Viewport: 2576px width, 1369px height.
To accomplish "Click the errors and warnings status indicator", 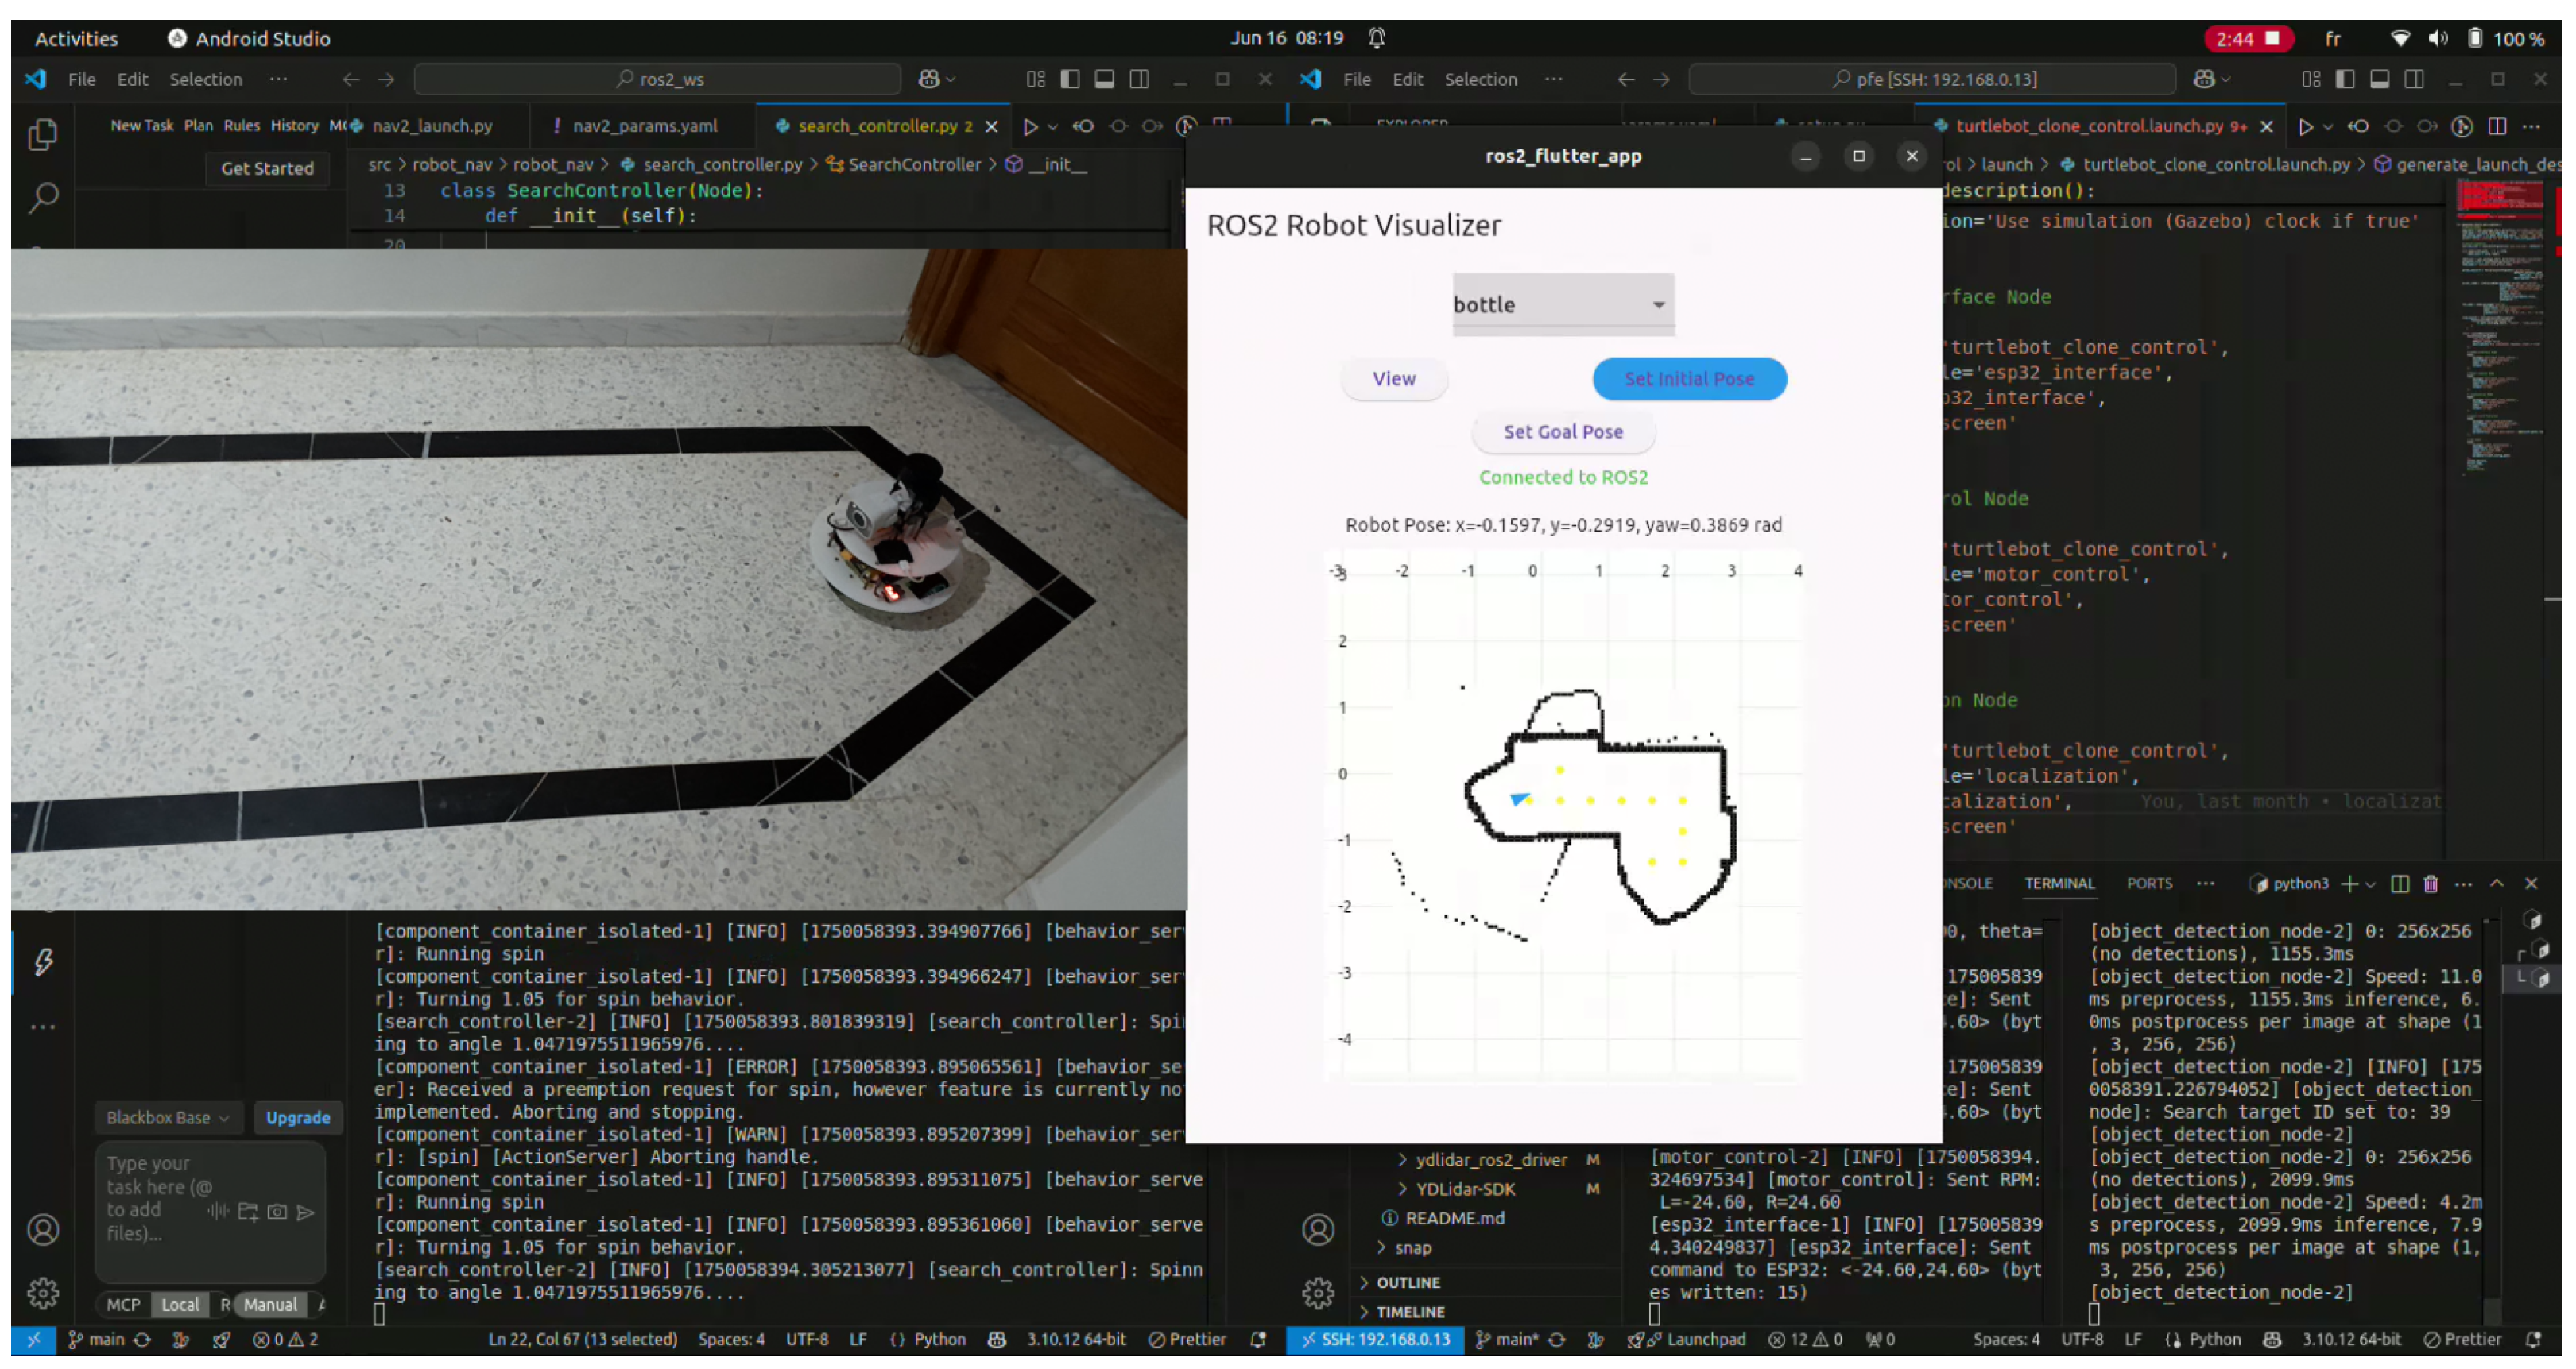I will tap(285, 1340).
